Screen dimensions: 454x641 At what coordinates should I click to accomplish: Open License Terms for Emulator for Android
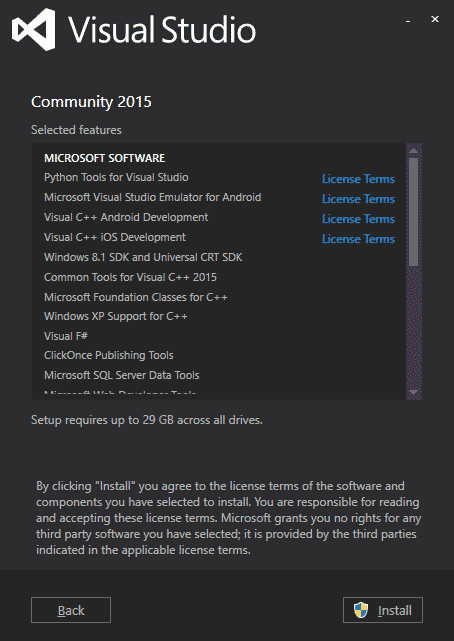click(358, 199)
